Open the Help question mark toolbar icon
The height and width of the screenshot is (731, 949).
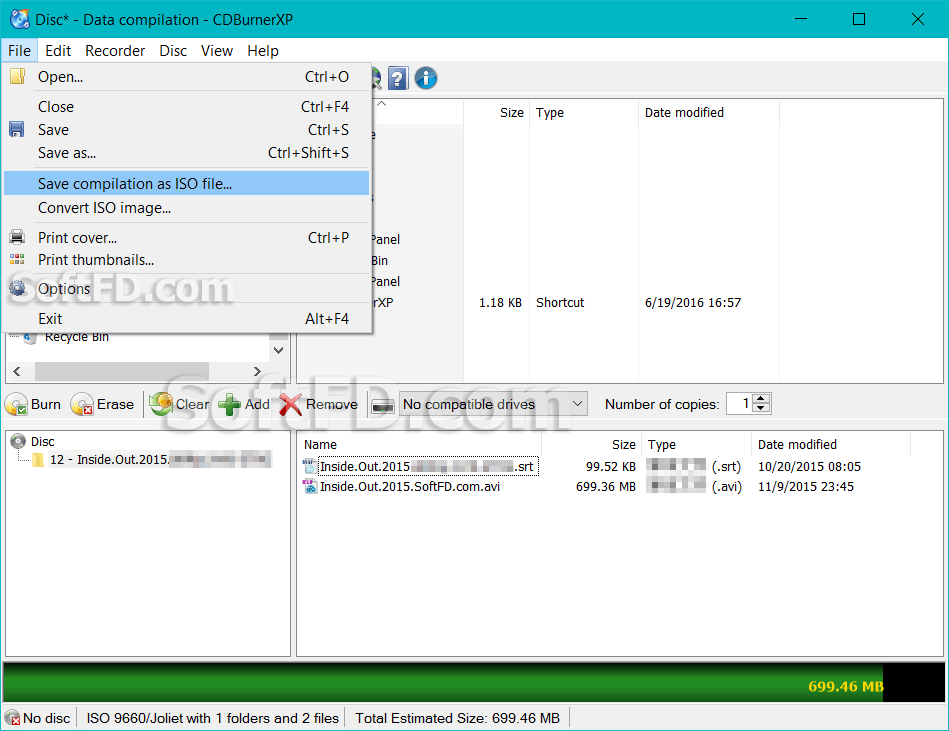tap(398, 78)
